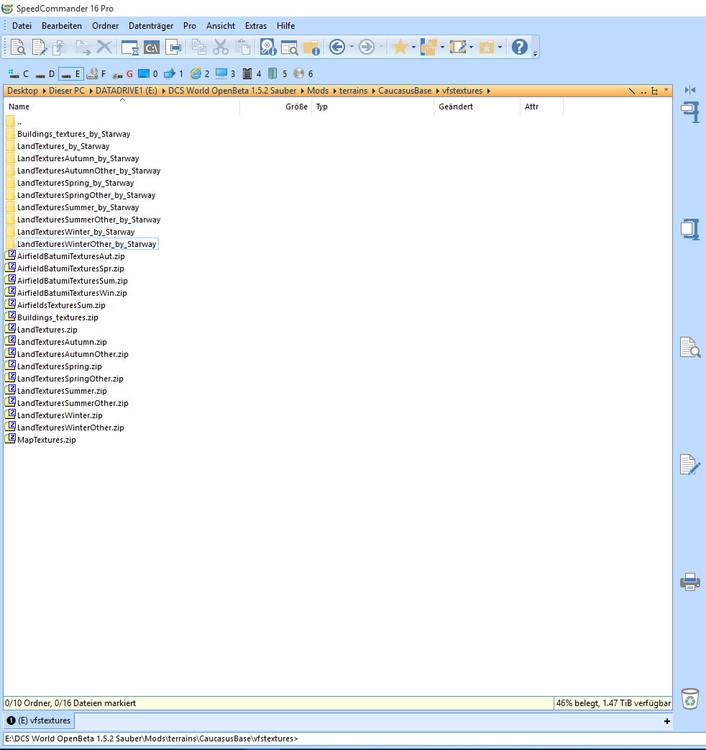Click the copy documents toolbar icon

click(199, 47)
